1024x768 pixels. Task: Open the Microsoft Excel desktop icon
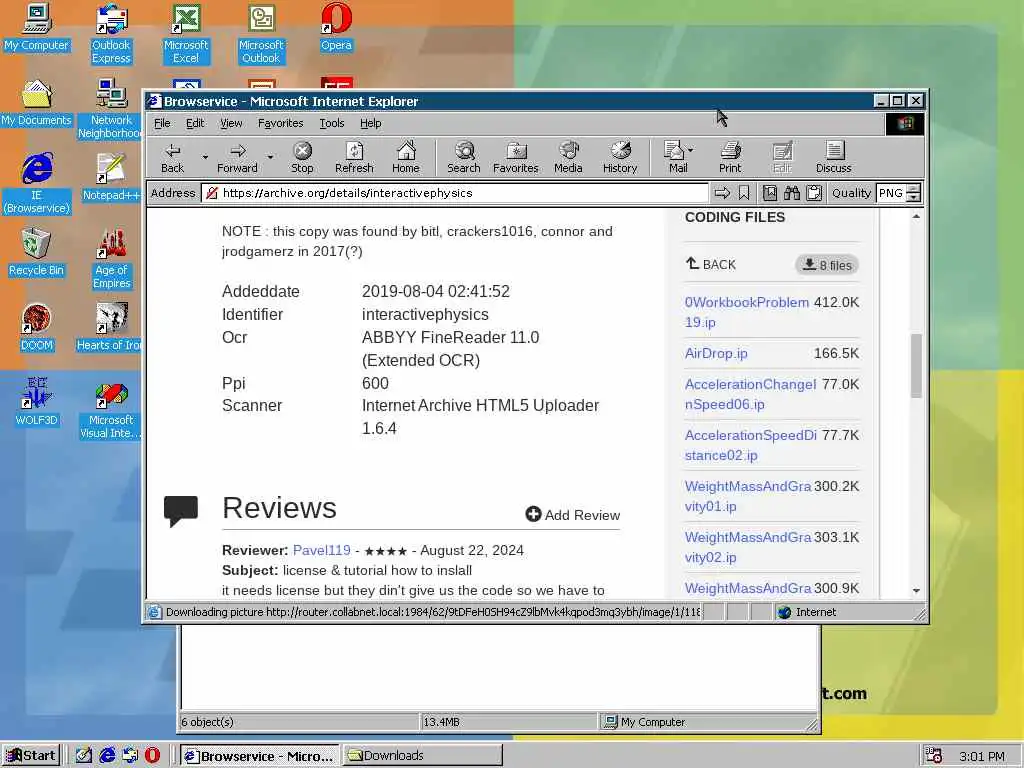tap(186, 33)
